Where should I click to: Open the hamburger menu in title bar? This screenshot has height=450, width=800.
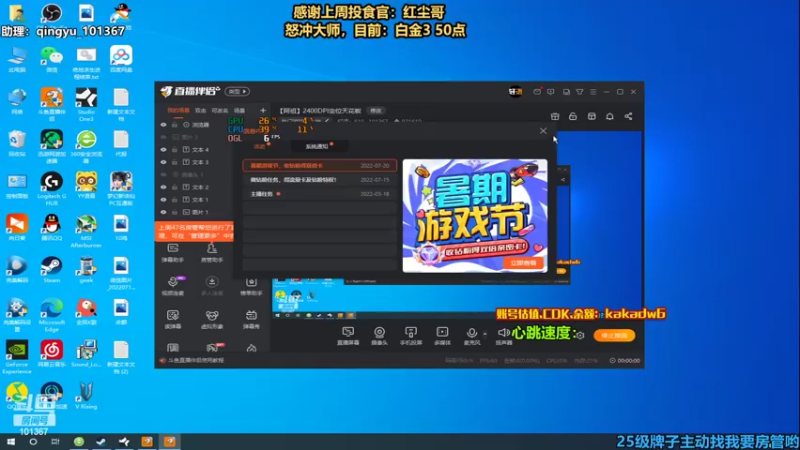coord(593,92)
